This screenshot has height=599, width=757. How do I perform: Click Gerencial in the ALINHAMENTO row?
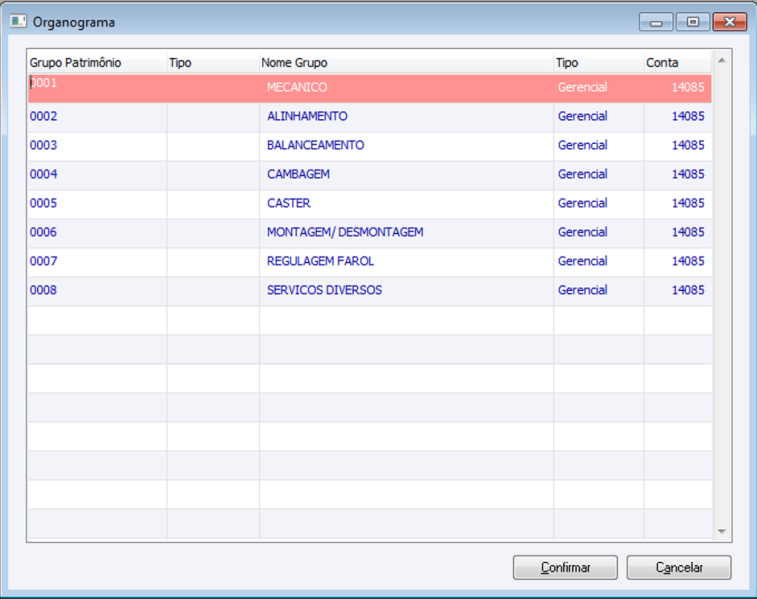coord(582,116)
